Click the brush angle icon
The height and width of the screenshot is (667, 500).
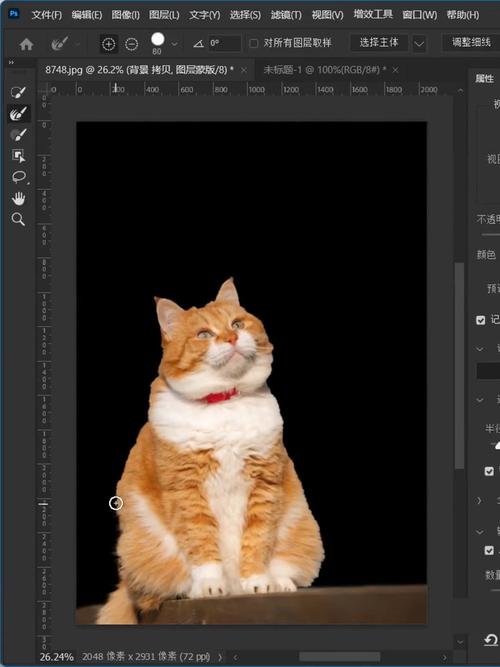click(199, 43)
